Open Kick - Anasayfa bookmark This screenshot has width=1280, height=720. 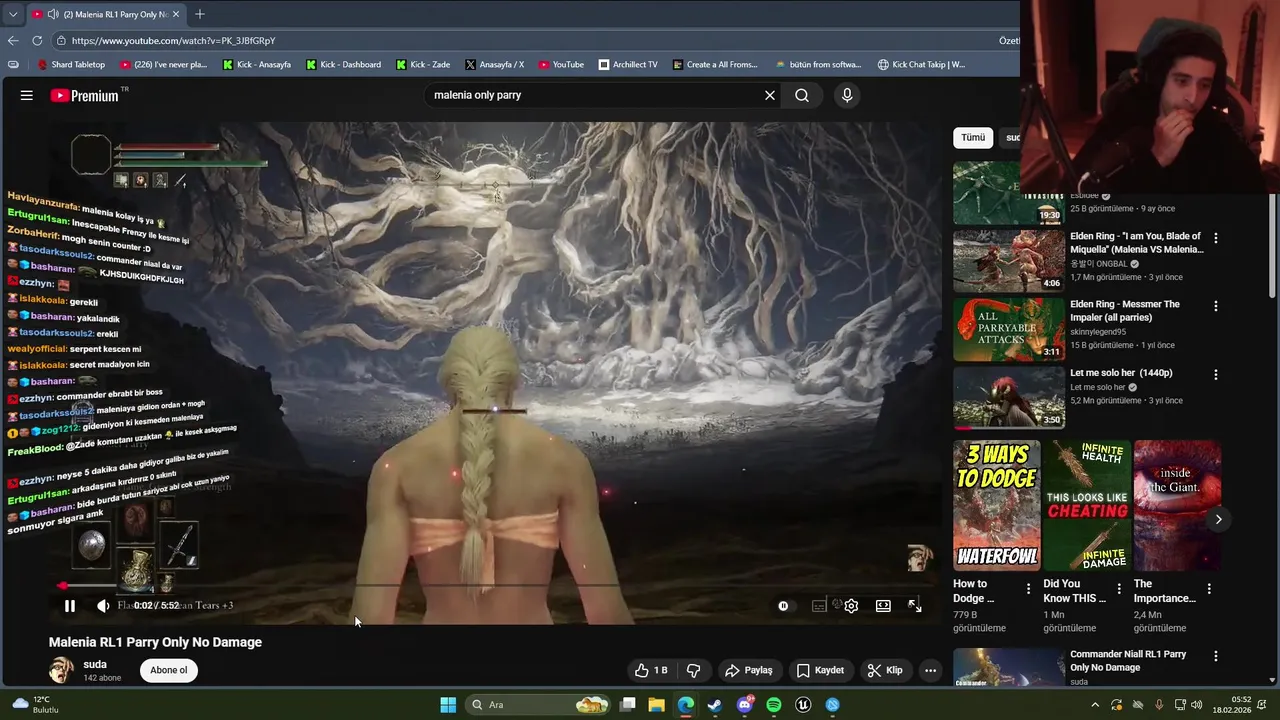pyautogui.click(x=256, y=64)
